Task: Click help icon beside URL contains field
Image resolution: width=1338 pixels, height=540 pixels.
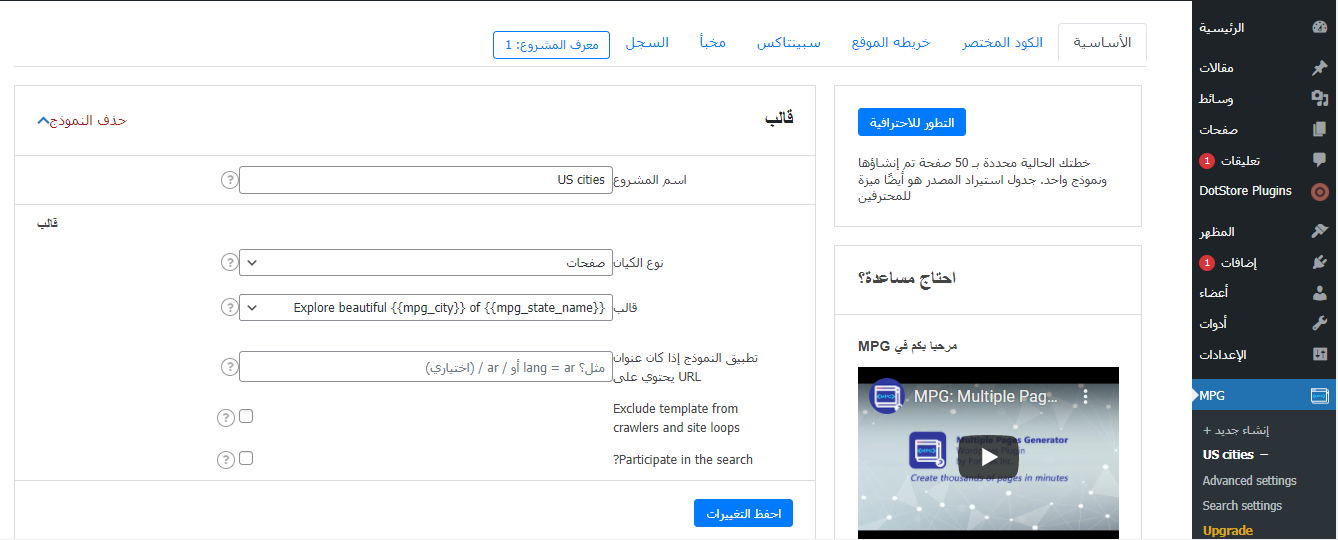Action: tap(229, 367)
